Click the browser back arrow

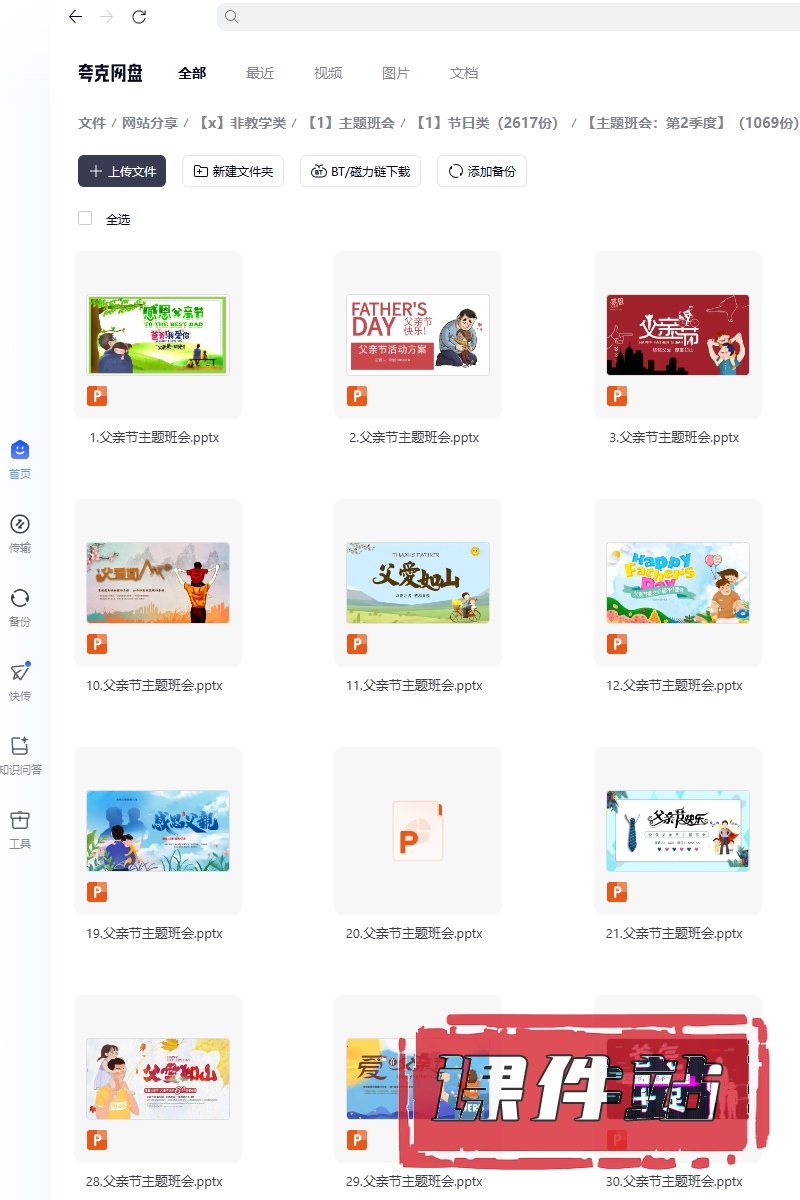click(75, 16)
